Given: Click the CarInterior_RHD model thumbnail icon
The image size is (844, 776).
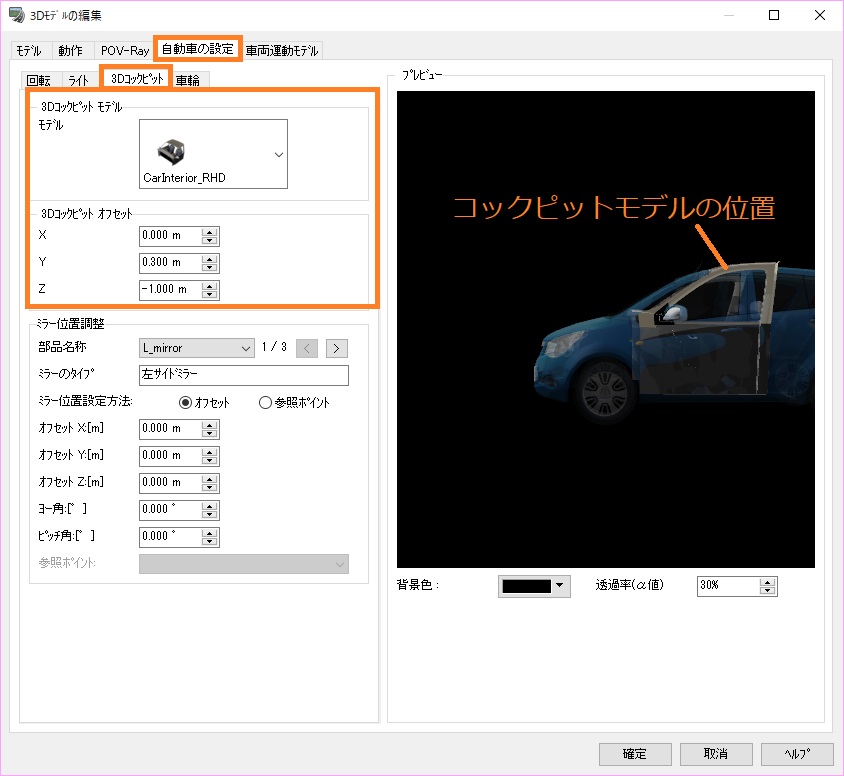Looking at the screenshot, I should 173,151.
